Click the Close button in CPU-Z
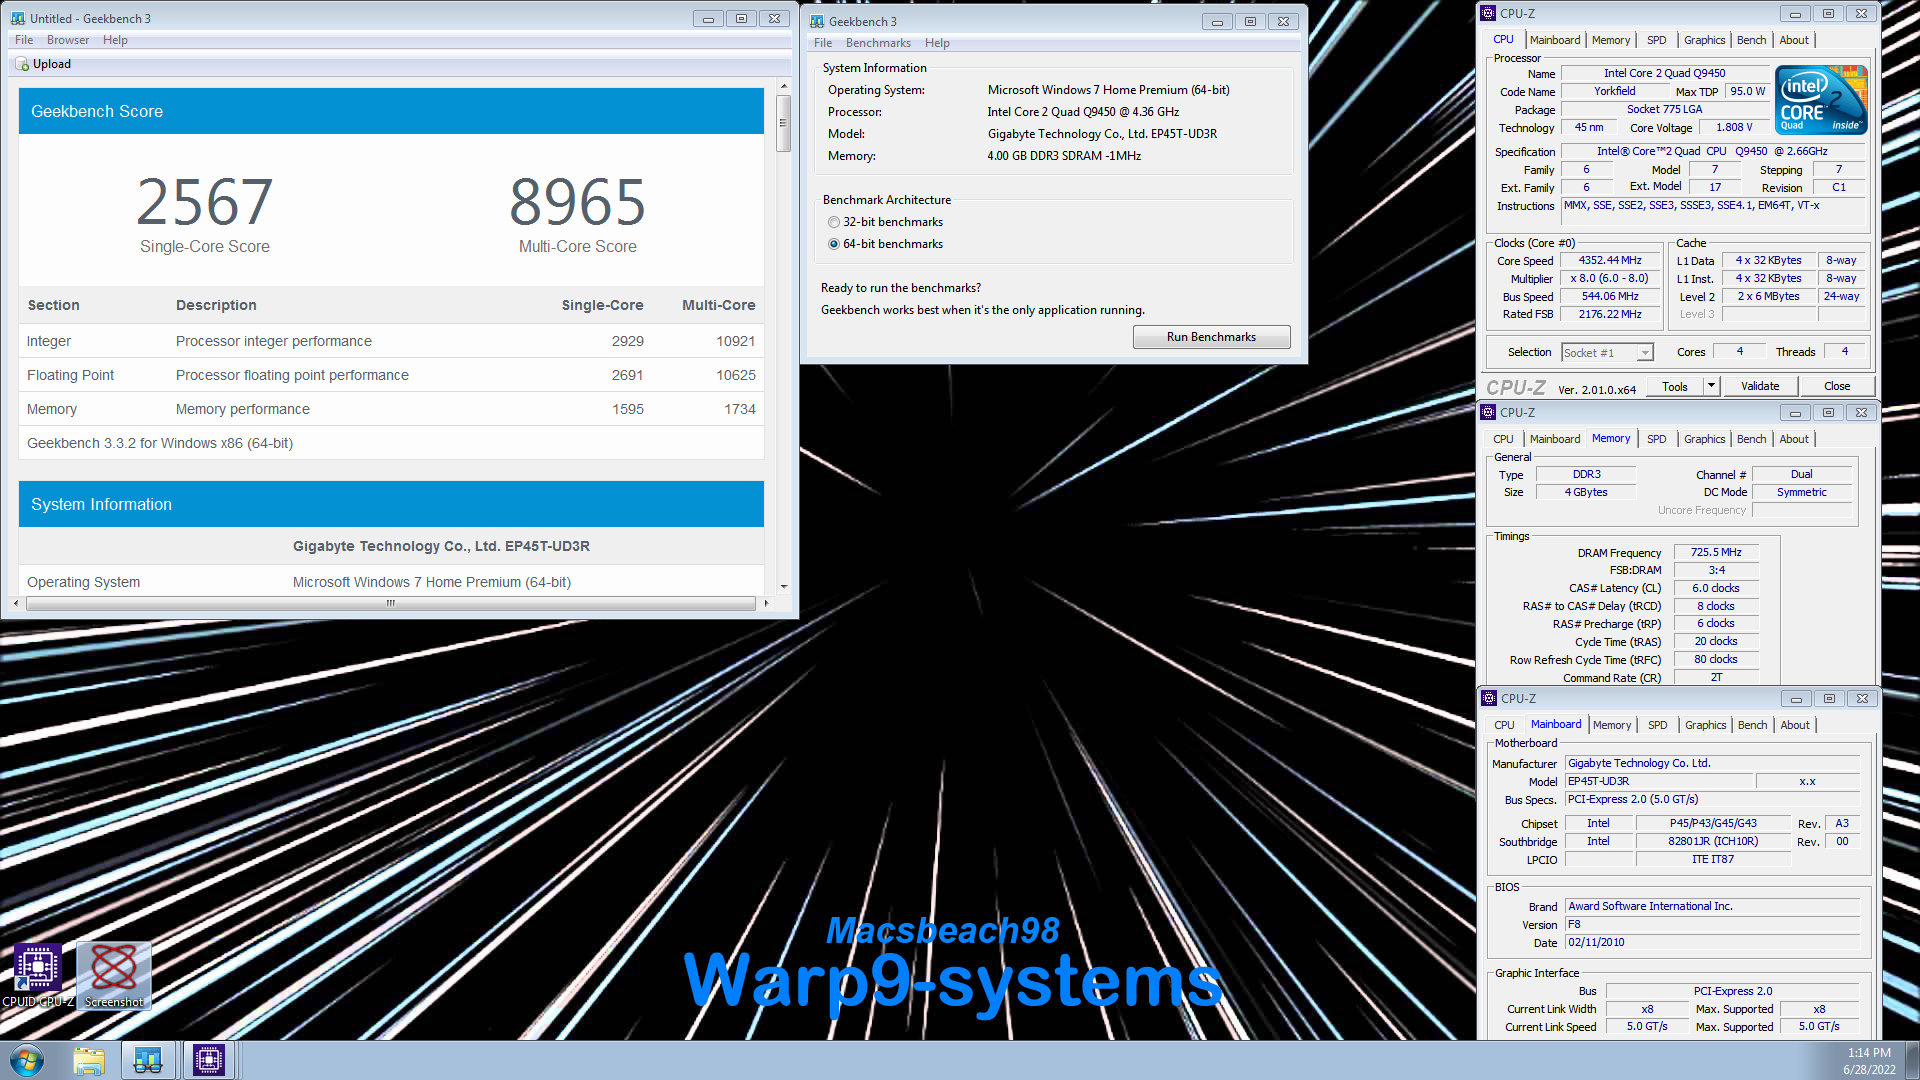 (x=1837, y=386)
